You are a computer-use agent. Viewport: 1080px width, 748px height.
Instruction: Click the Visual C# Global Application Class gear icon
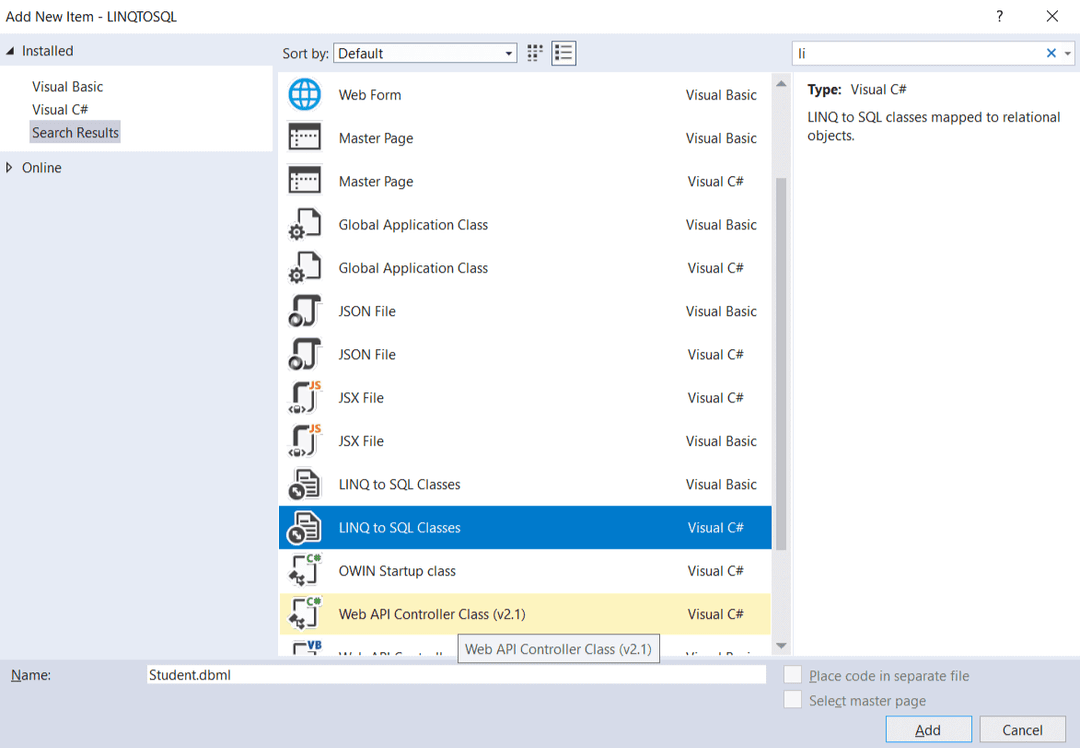[x=304, y=268]
